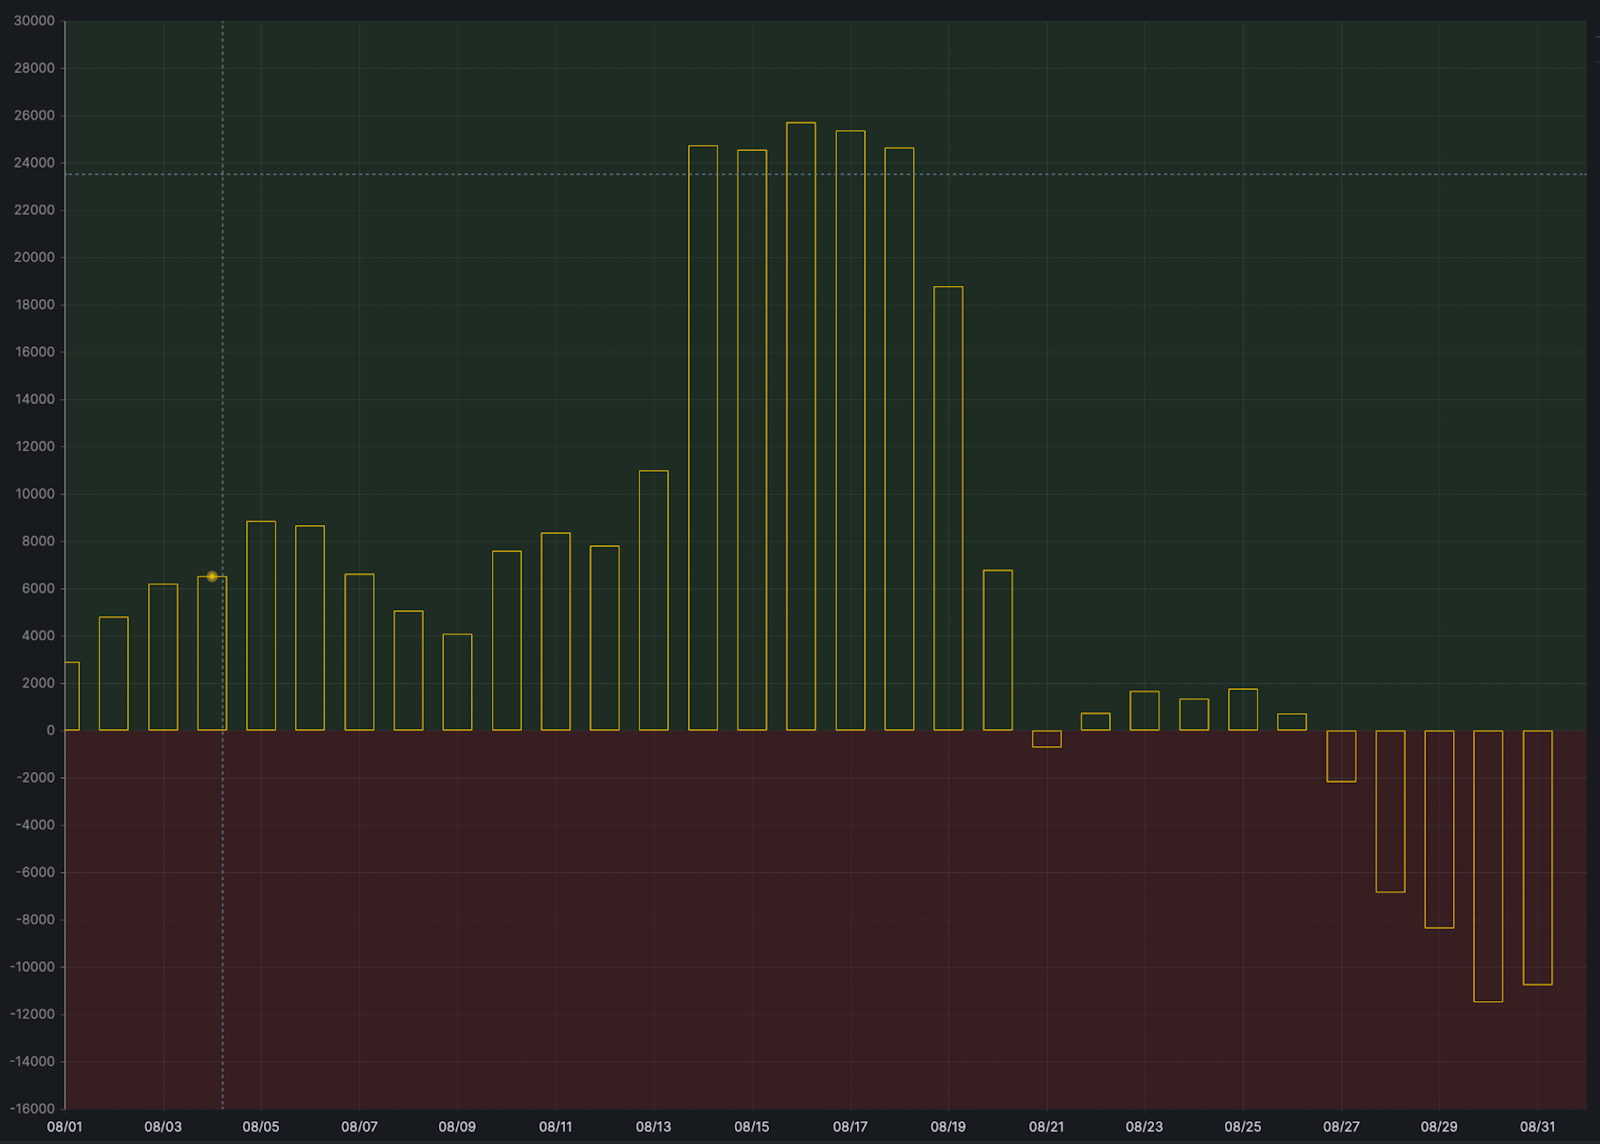Viewport: 1600px width, 1144px height.
Task: Click the -16000 y-axis label
Action: point(32,1109)
